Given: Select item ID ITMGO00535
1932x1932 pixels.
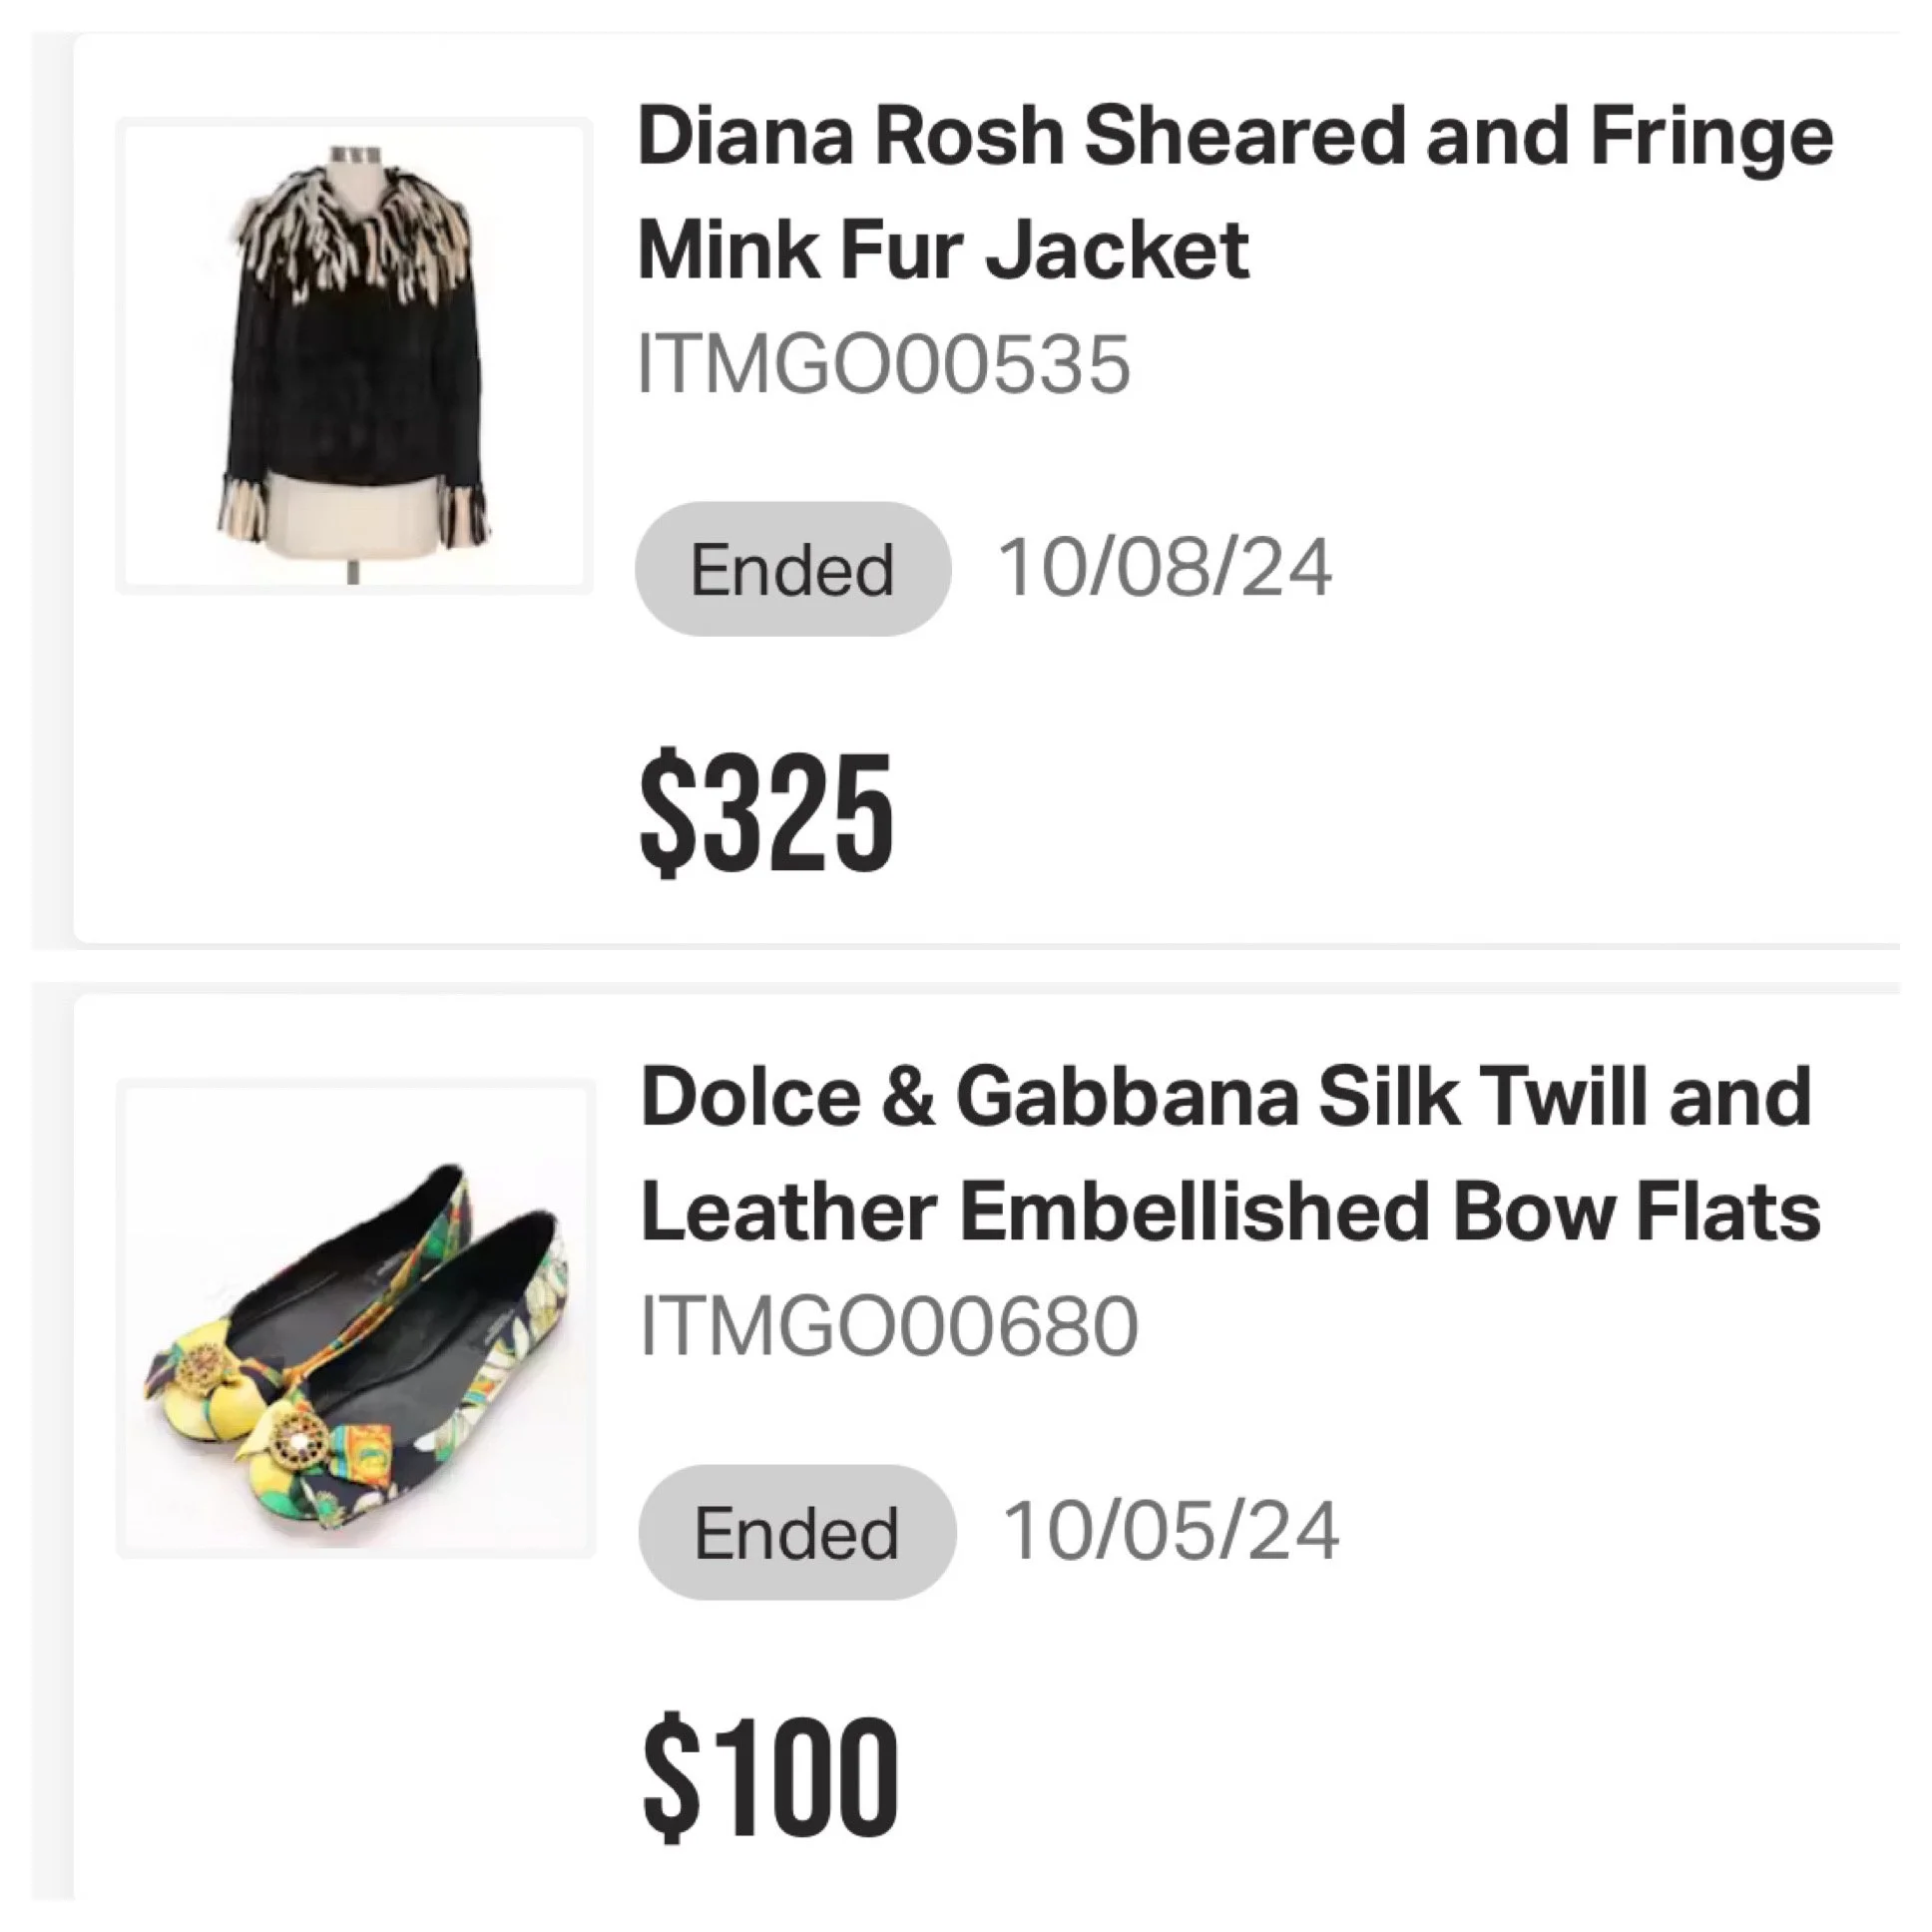Looking at the screenshot, I should click(x=884, y=364).
